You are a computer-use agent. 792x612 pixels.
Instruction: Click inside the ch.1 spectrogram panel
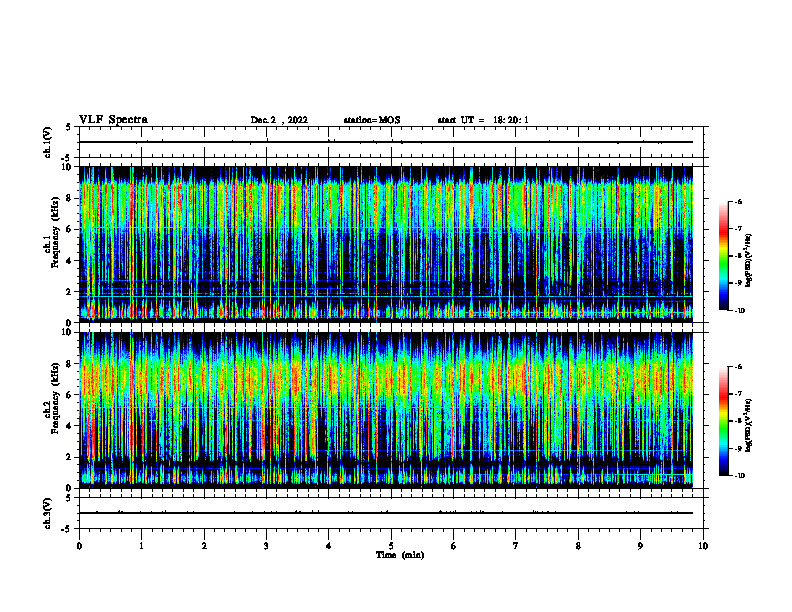coord(385,244)
